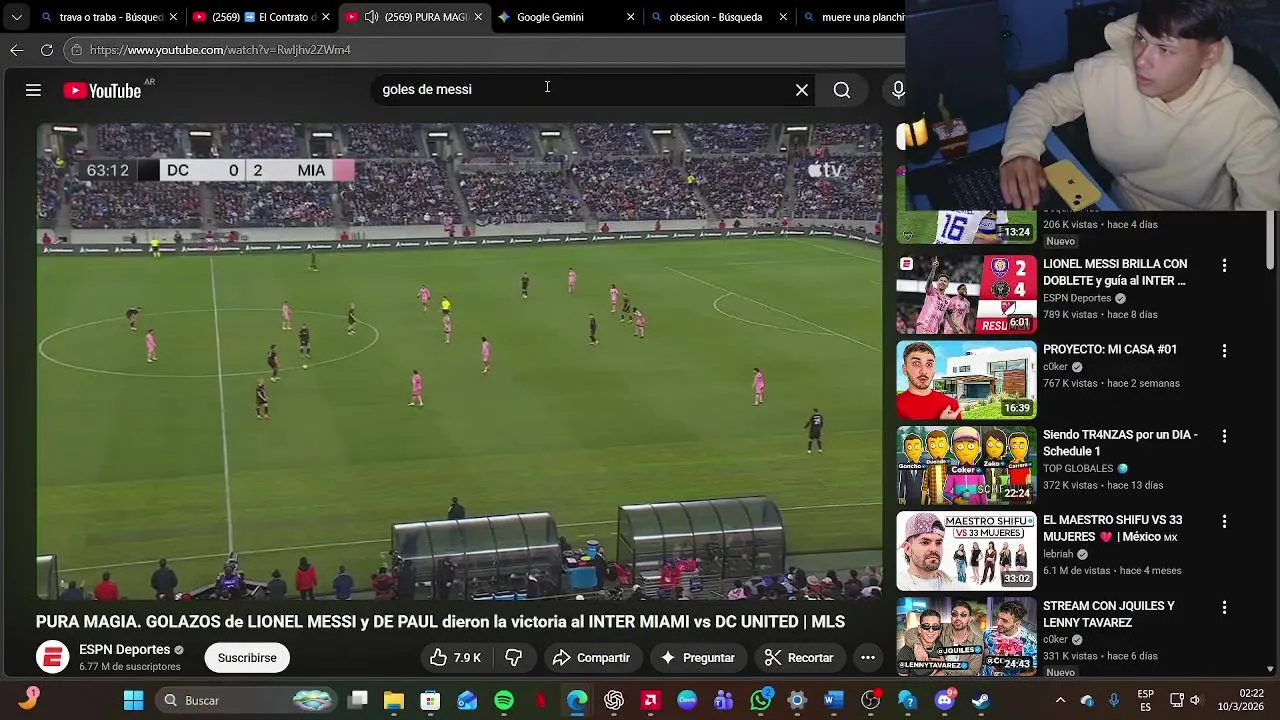Run search with the magnifier button

point(842,90)
